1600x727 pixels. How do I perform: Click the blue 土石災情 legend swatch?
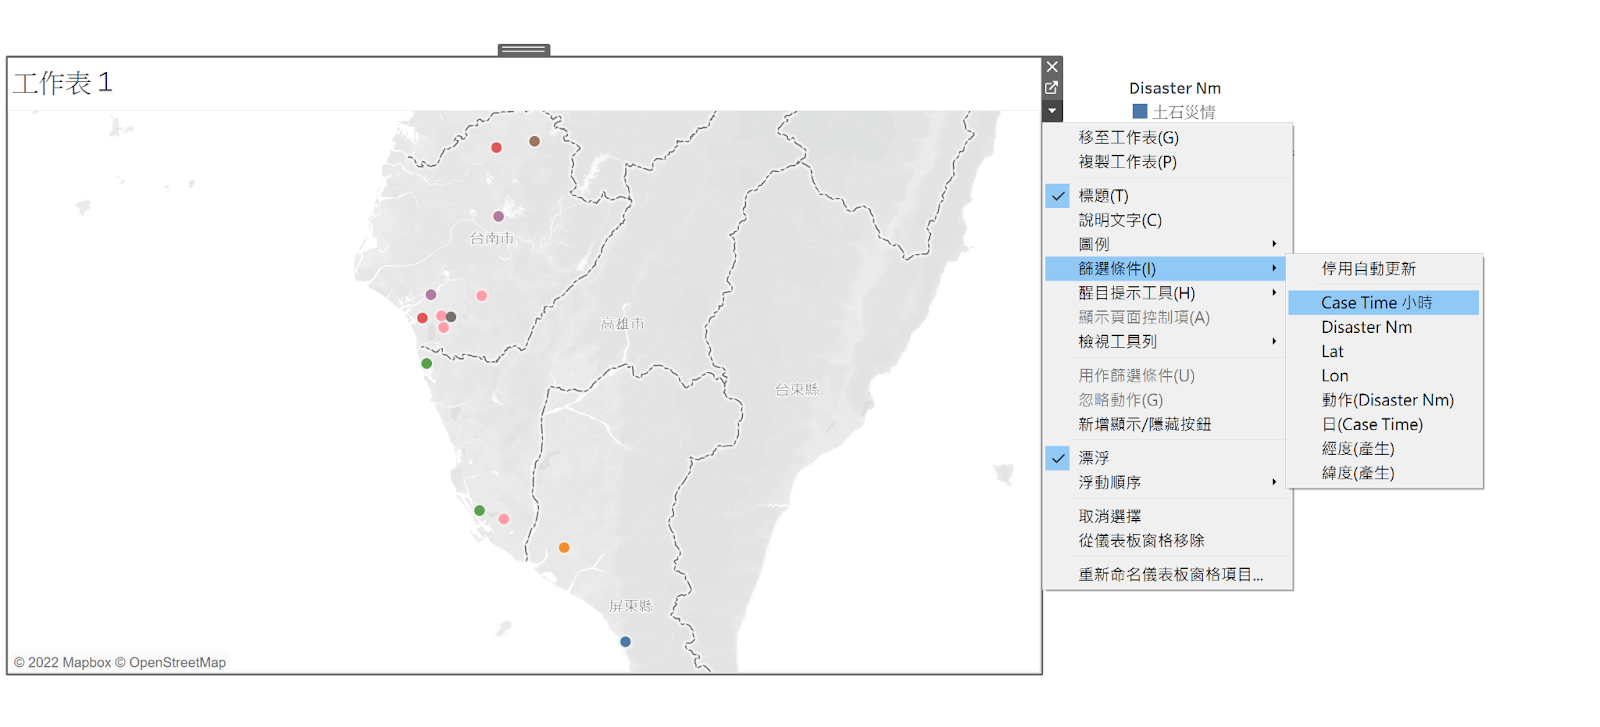click(1140, 111)
